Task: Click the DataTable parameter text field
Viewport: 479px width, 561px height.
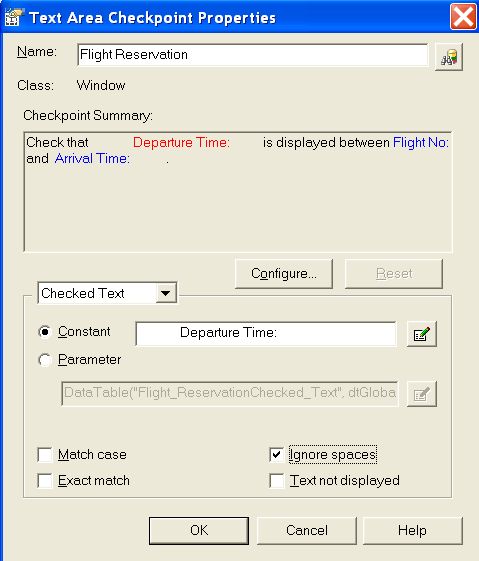Action: pos(230,394)
